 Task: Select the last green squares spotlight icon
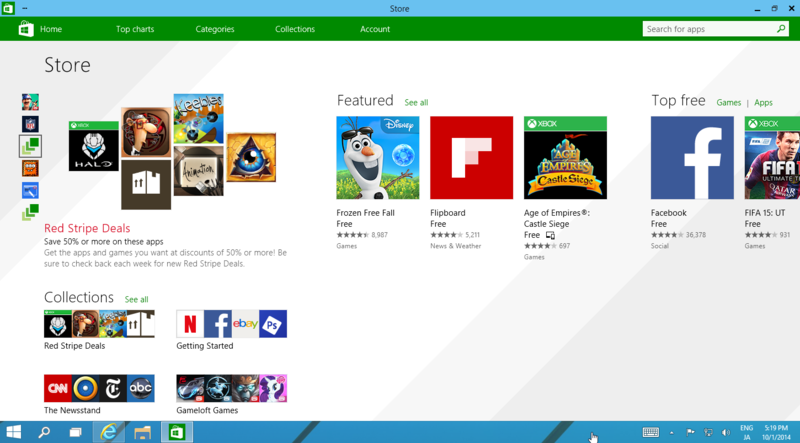[30, 212]
